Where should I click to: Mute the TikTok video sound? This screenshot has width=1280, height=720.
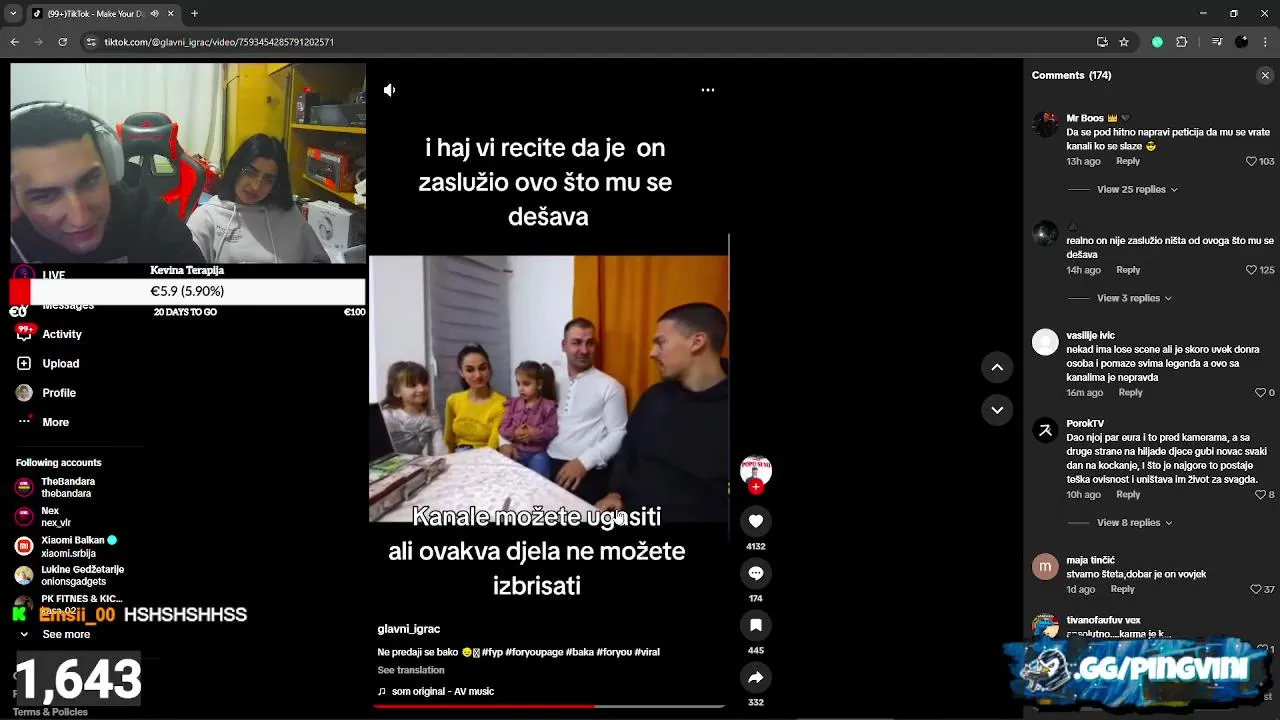(389, 90)
